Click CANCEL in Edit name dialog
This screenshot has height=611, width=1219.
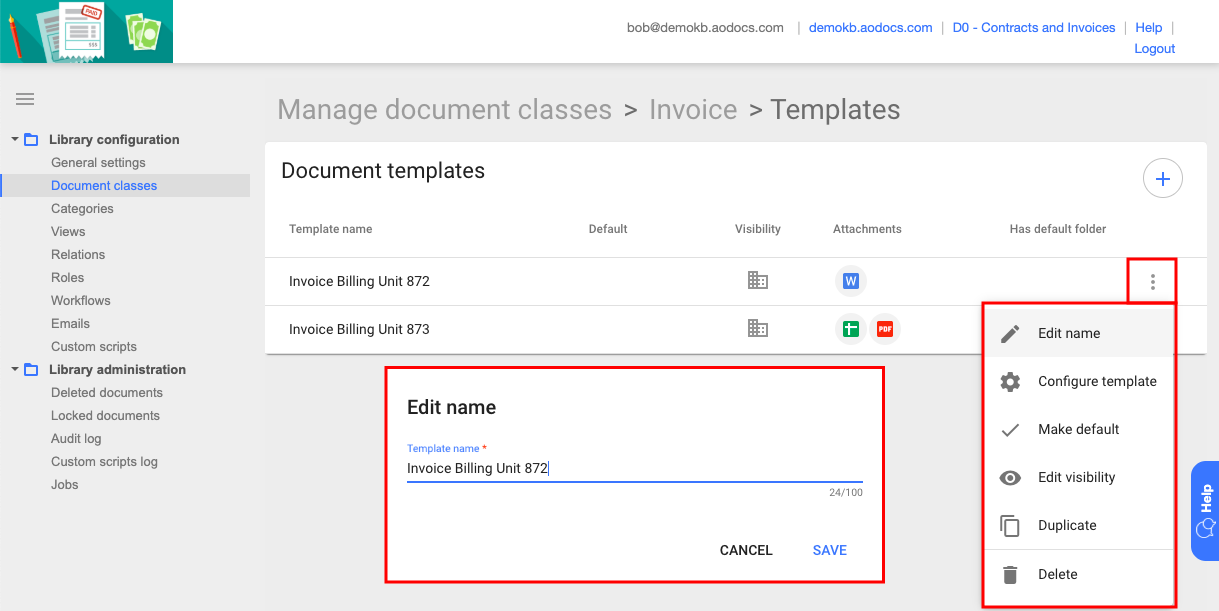tap(746, 550)
